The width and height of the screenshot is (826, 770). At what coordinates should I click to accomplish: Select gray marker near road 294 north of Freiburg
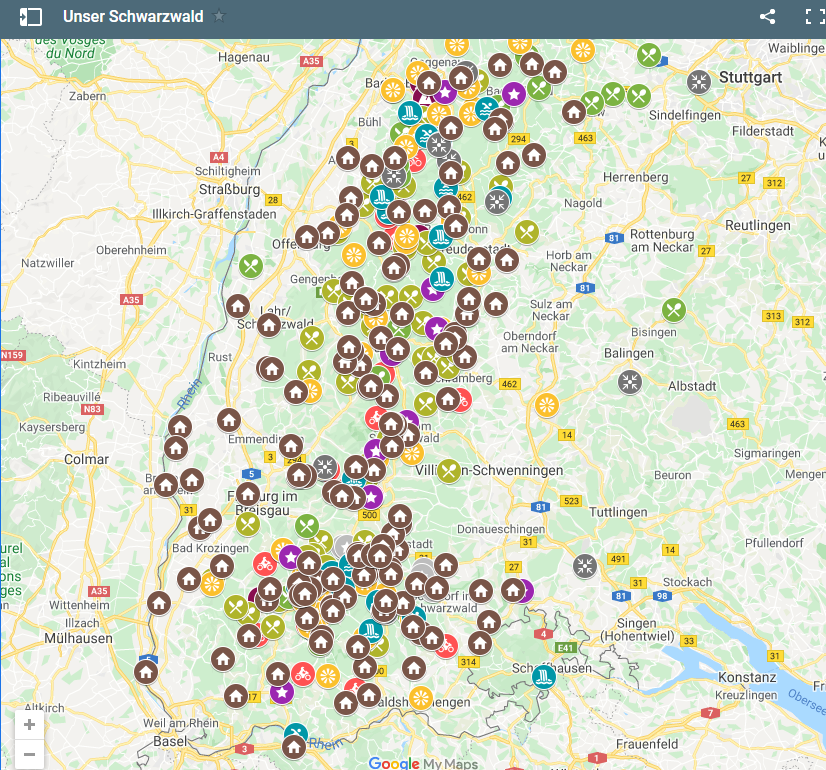point(325,467)
